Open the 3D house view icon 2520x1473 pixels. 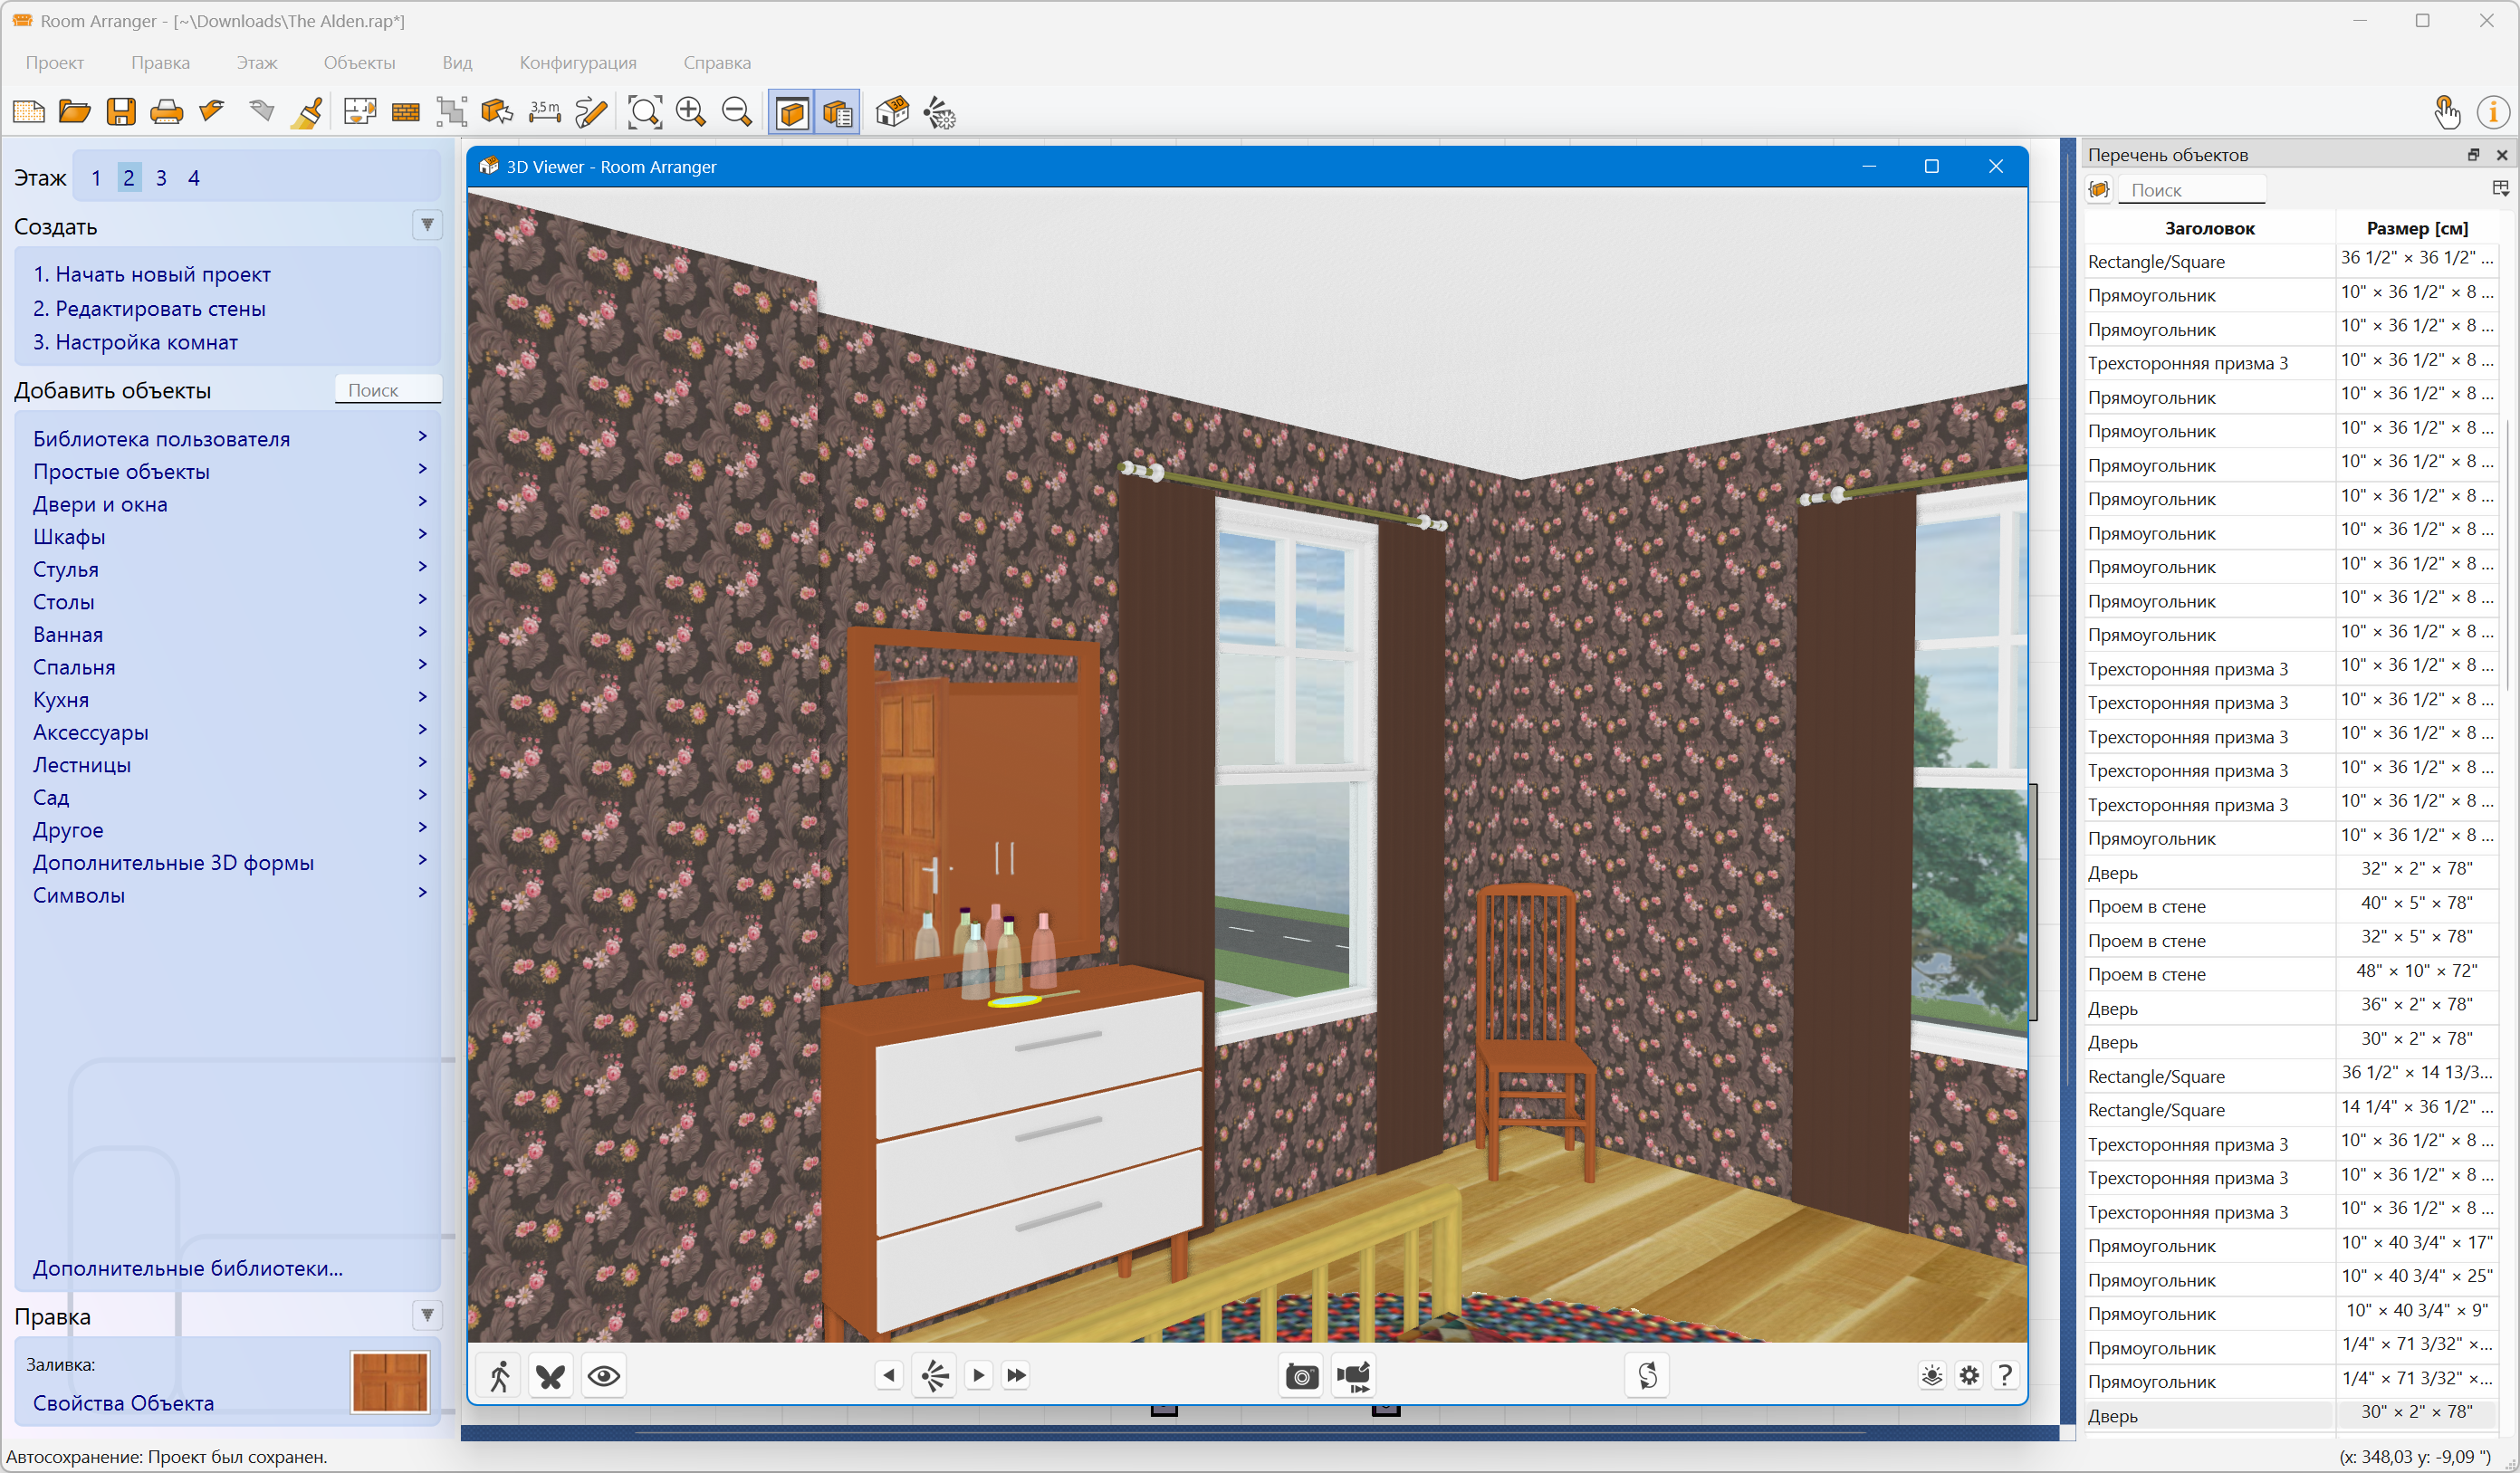(x=892, y=112)
